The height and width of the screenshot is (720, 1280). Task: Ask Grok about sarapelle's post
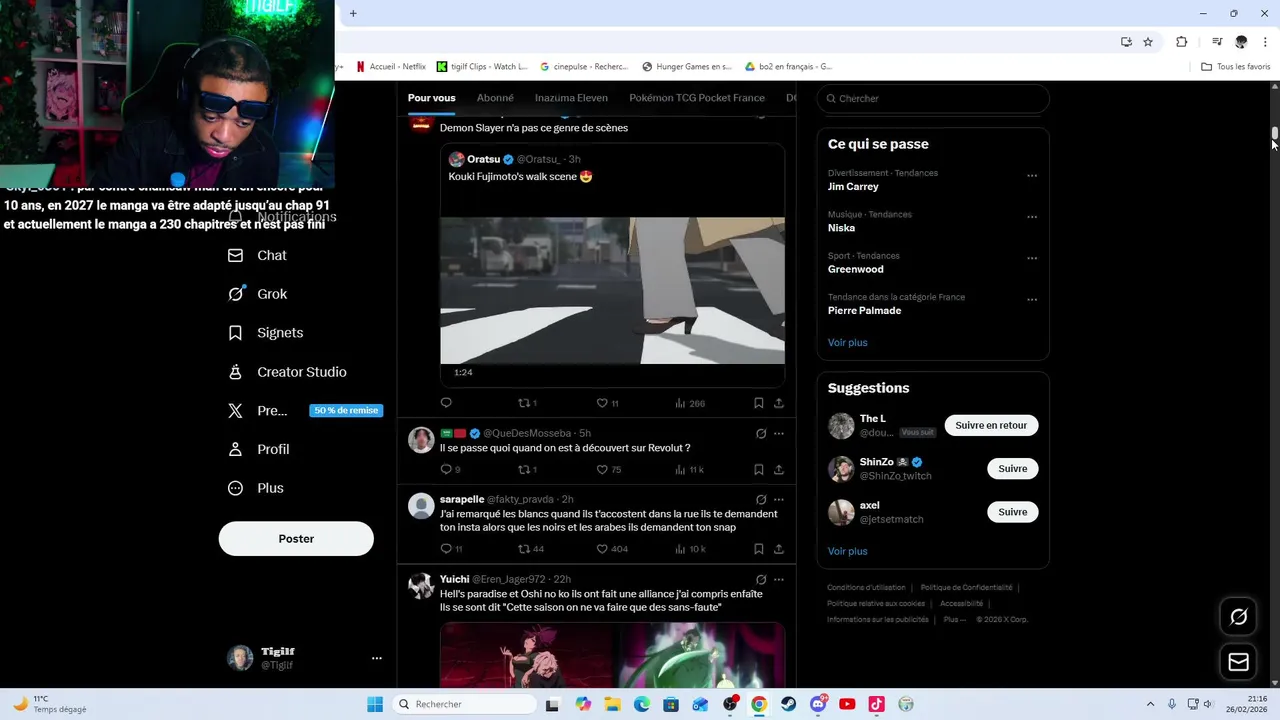760,499
